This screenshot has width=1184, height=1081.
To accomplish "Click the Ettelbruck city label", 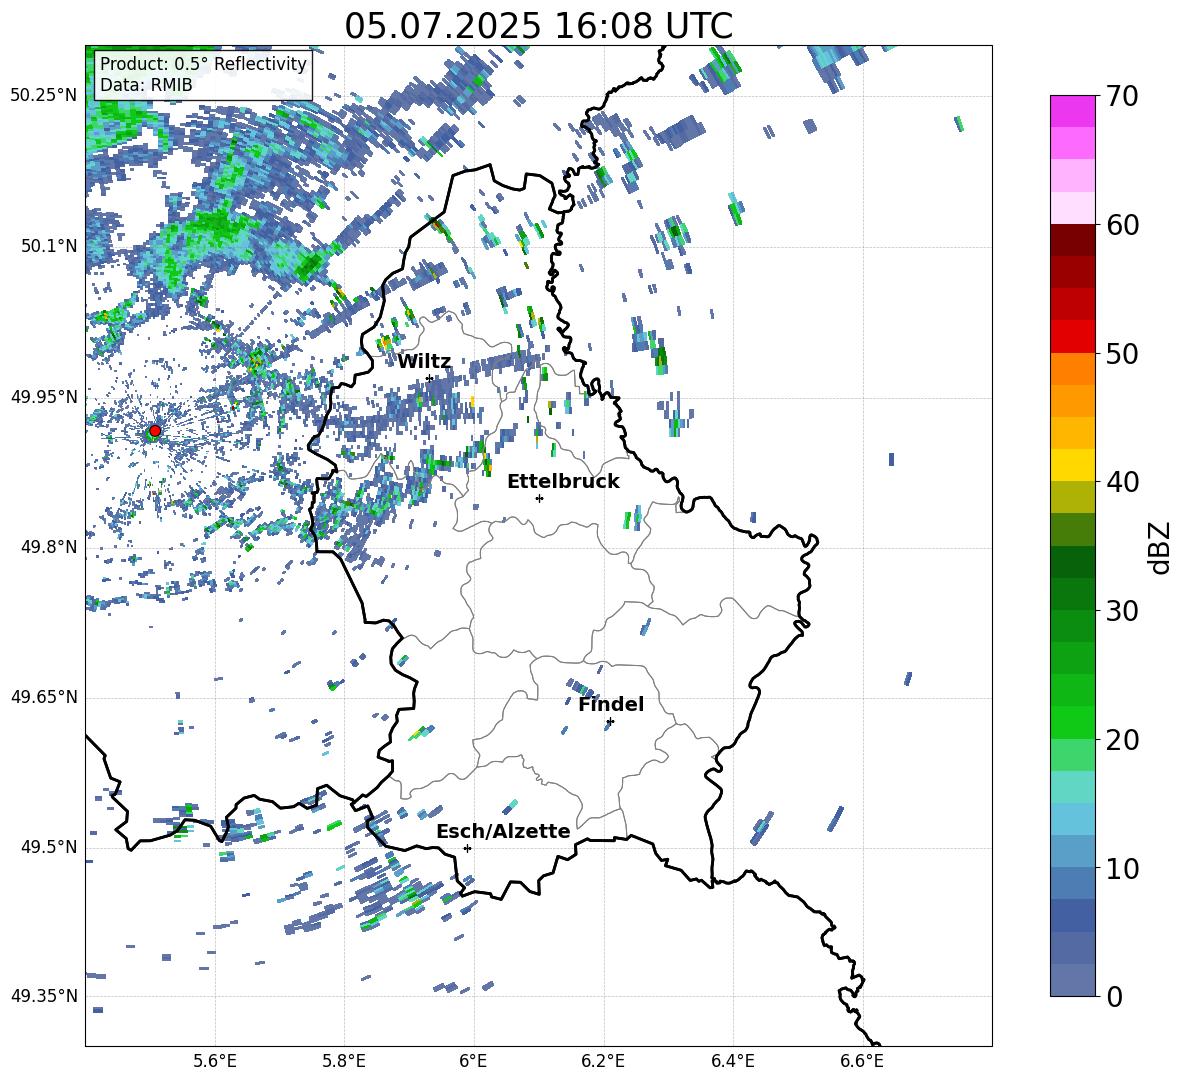I will pyautogui.click(x=563, y=482).
